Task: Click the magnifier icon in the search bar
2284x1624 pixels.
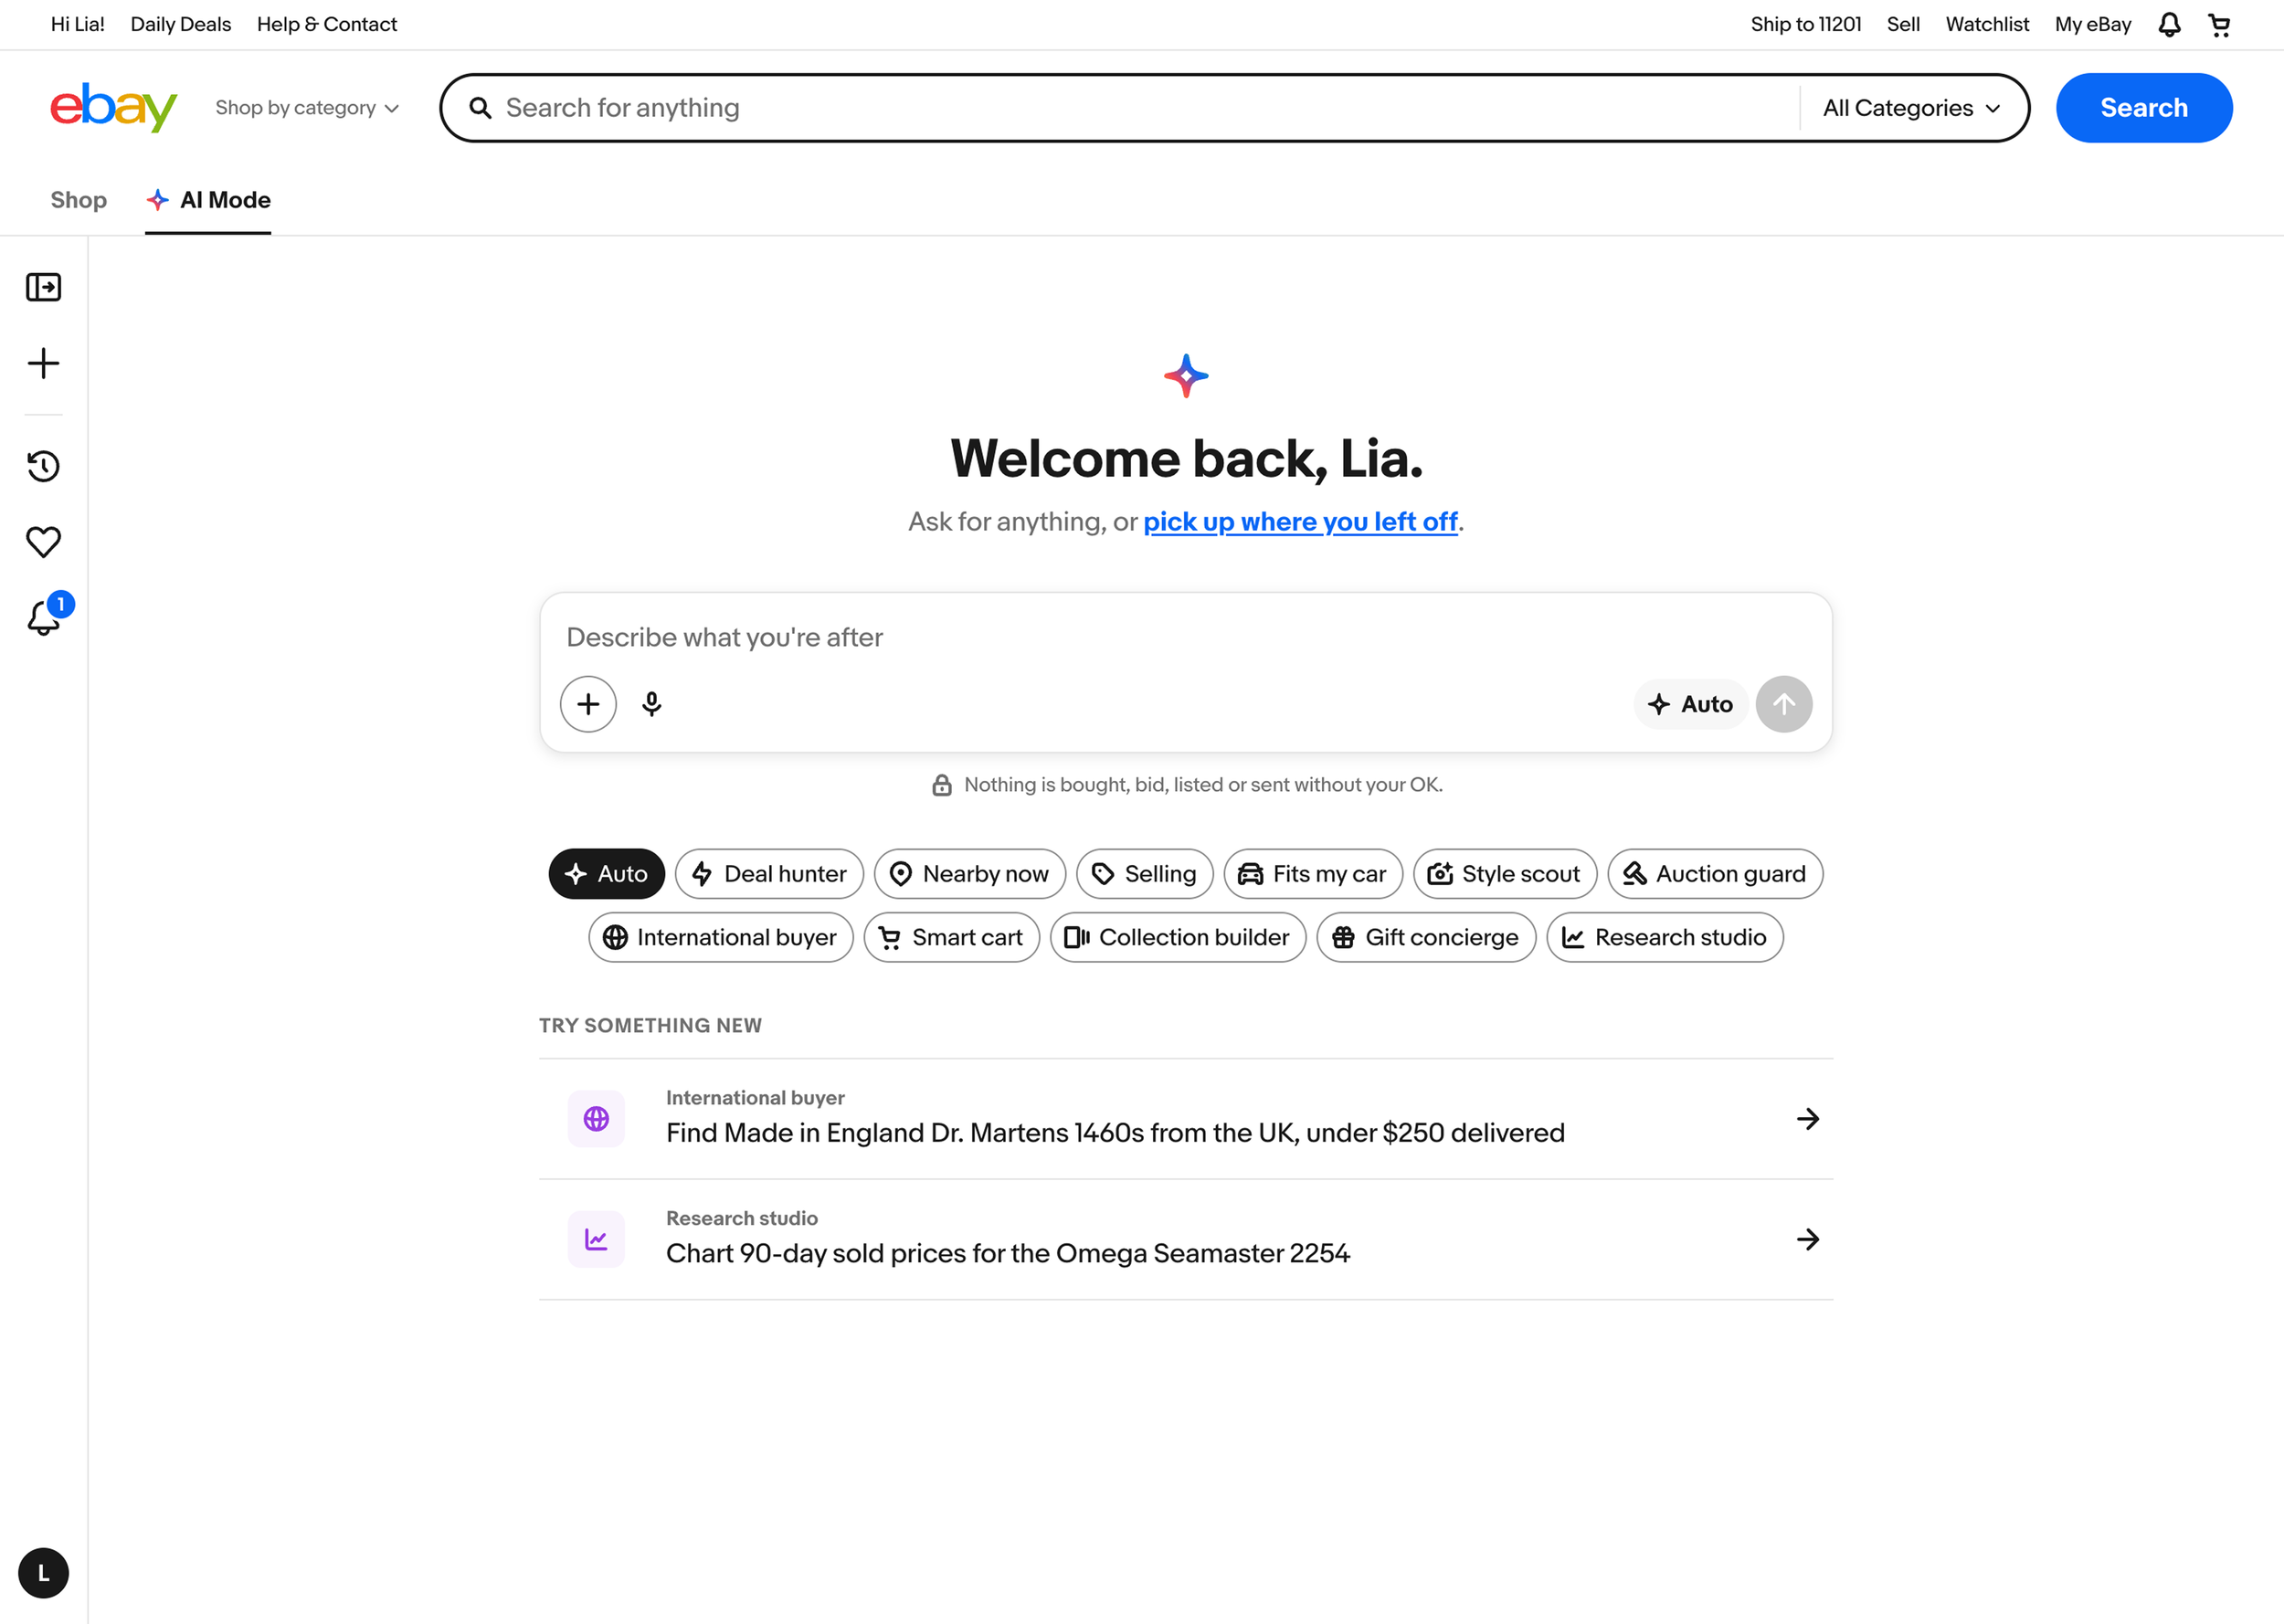Action: pyautogui.click(x=480, y=108)
